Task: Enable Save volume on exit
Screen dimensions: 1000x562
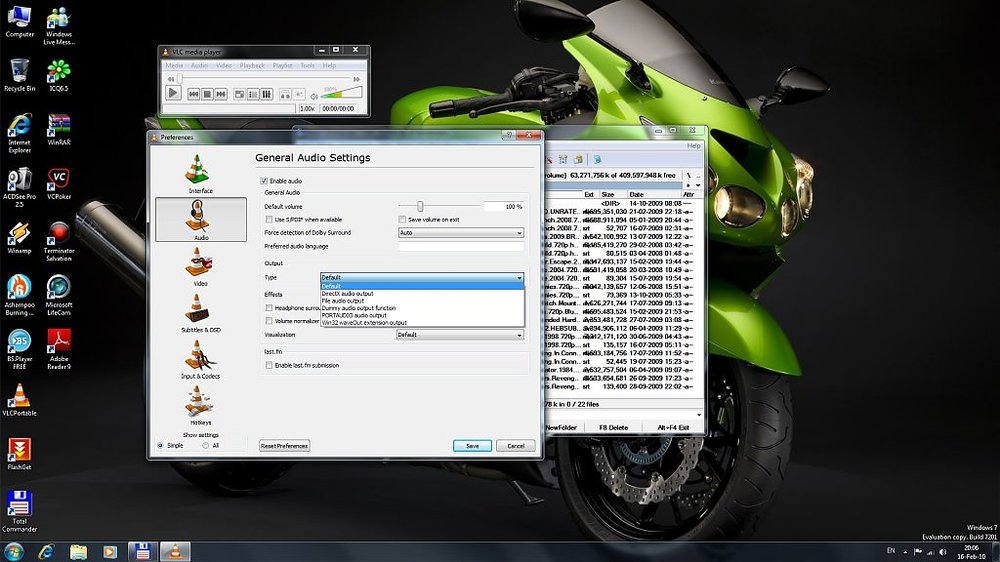Action: [402, 219]
